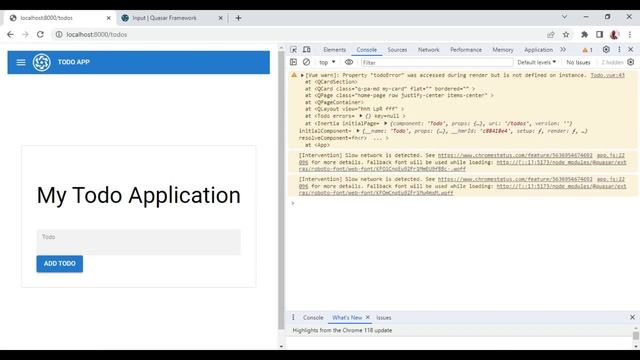Open a new browser tab
Screen dimensions: 640x360
pos(238,18)
